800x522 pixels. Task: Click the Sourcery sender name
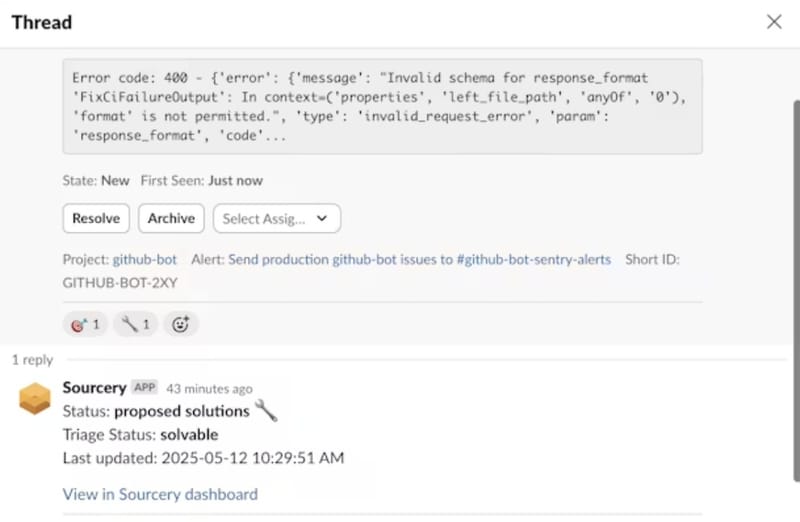94,388
